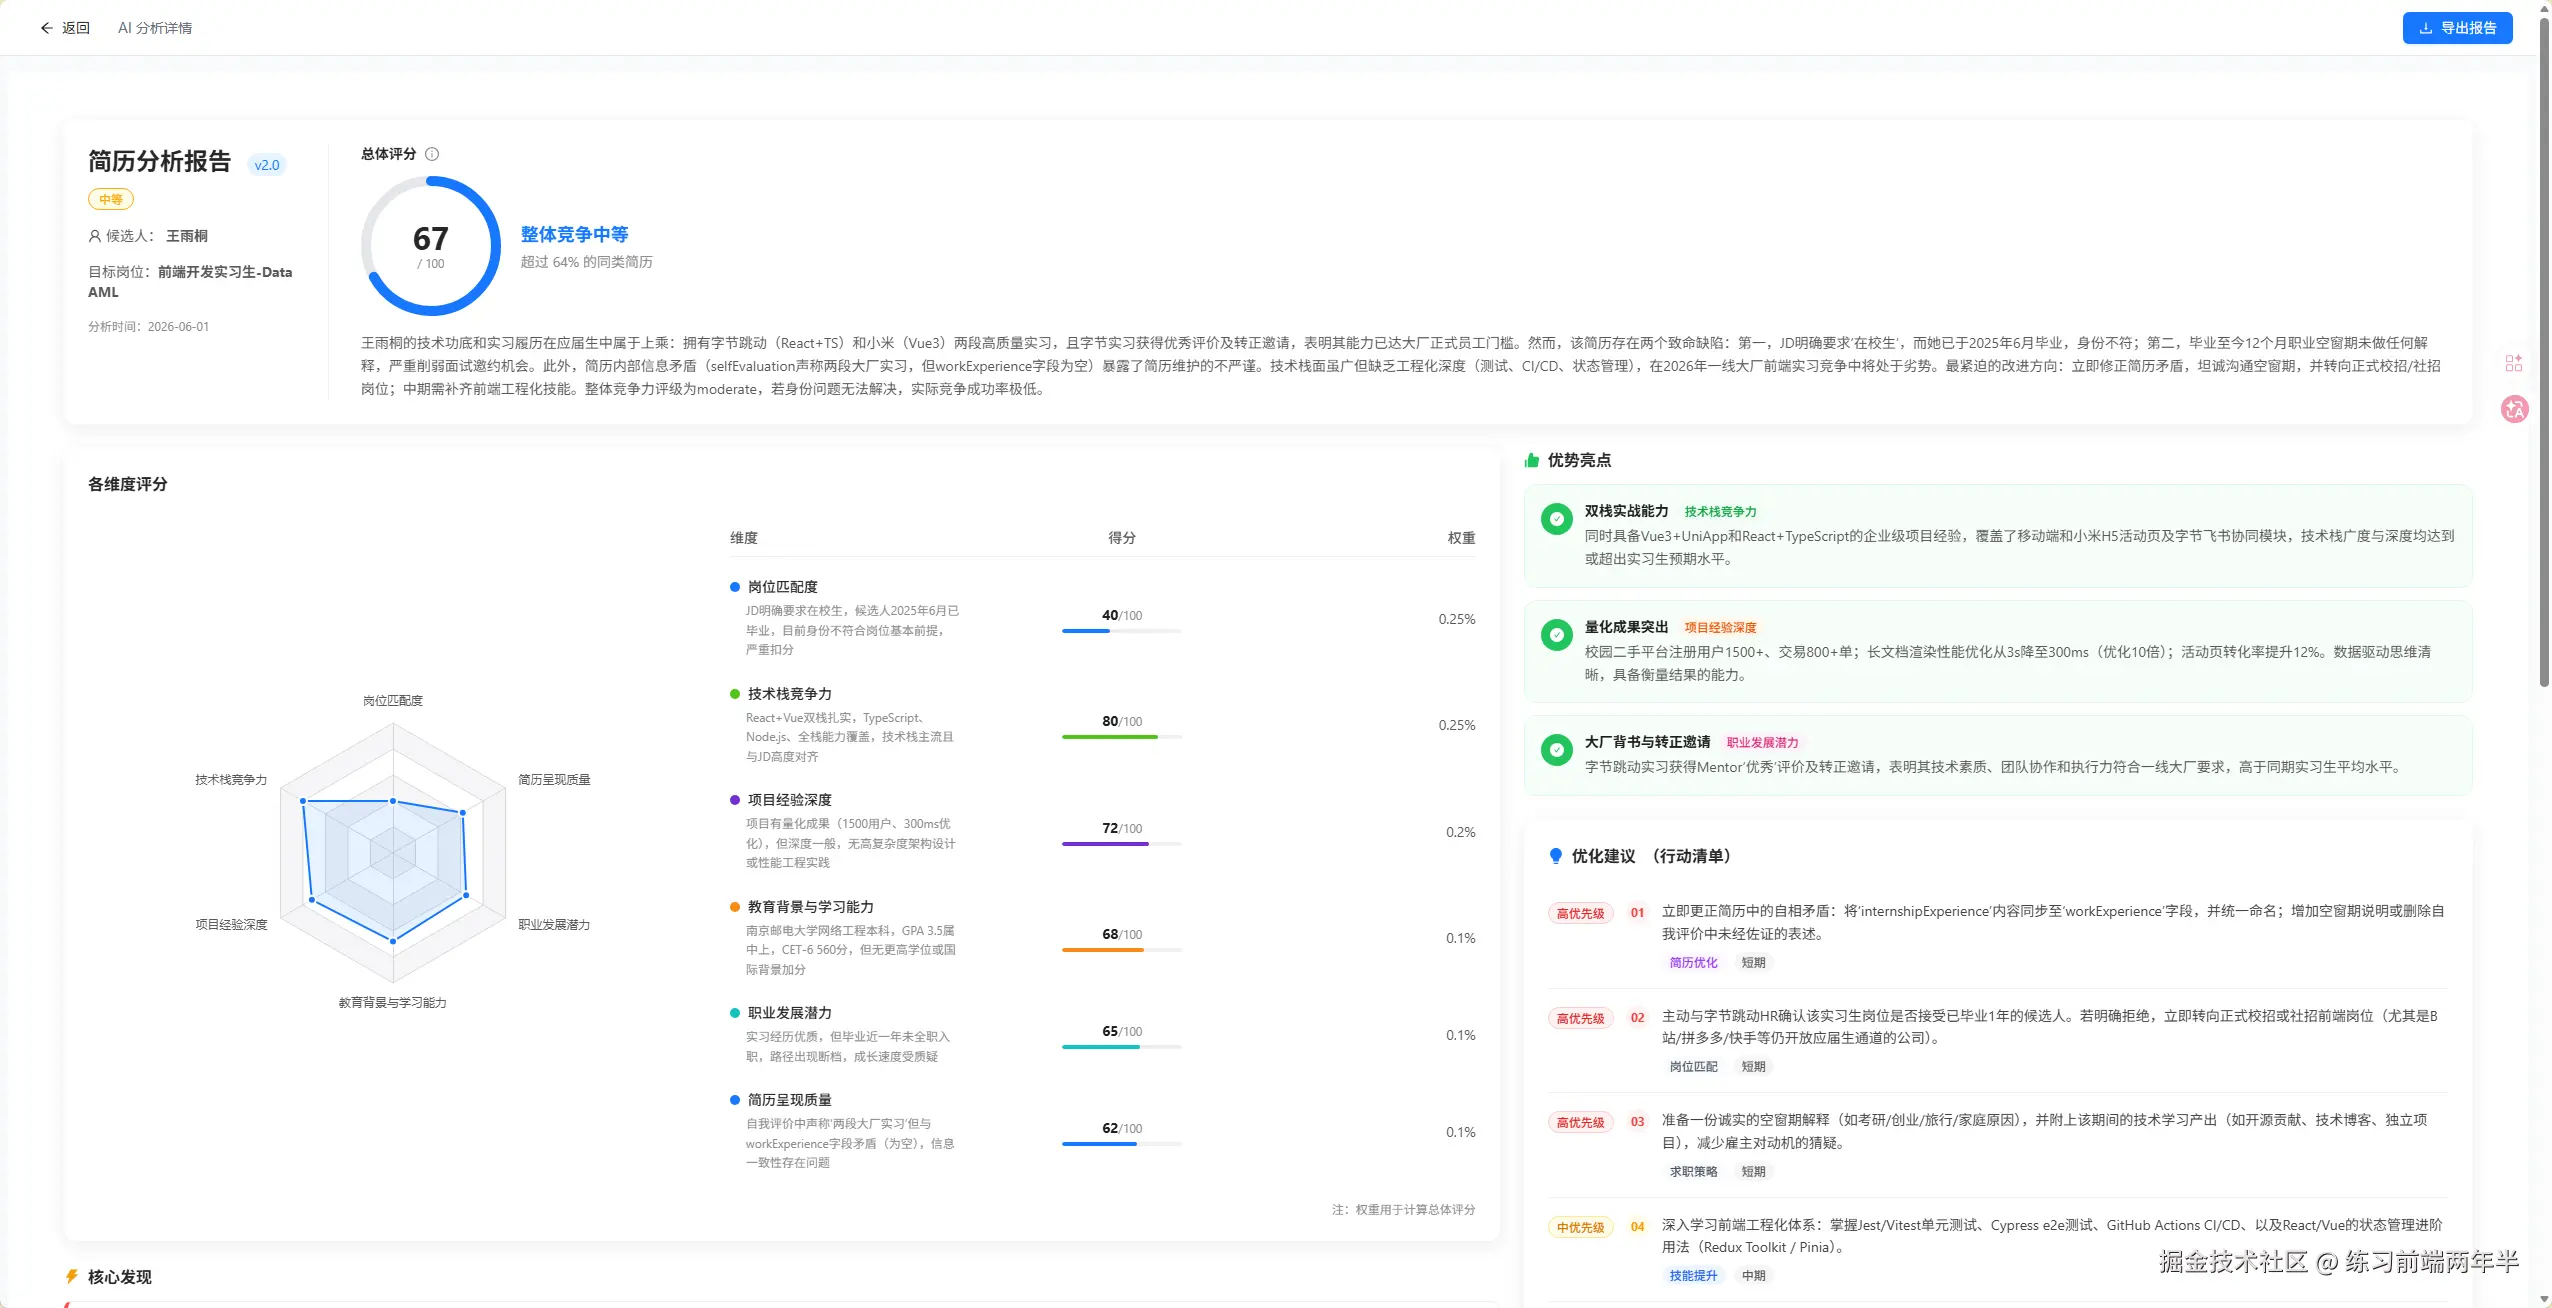Screen dimensions: 2552x1308
Task: Click the 导出报告 export button
Action: pyautogui.click(x=2457, y=28)
